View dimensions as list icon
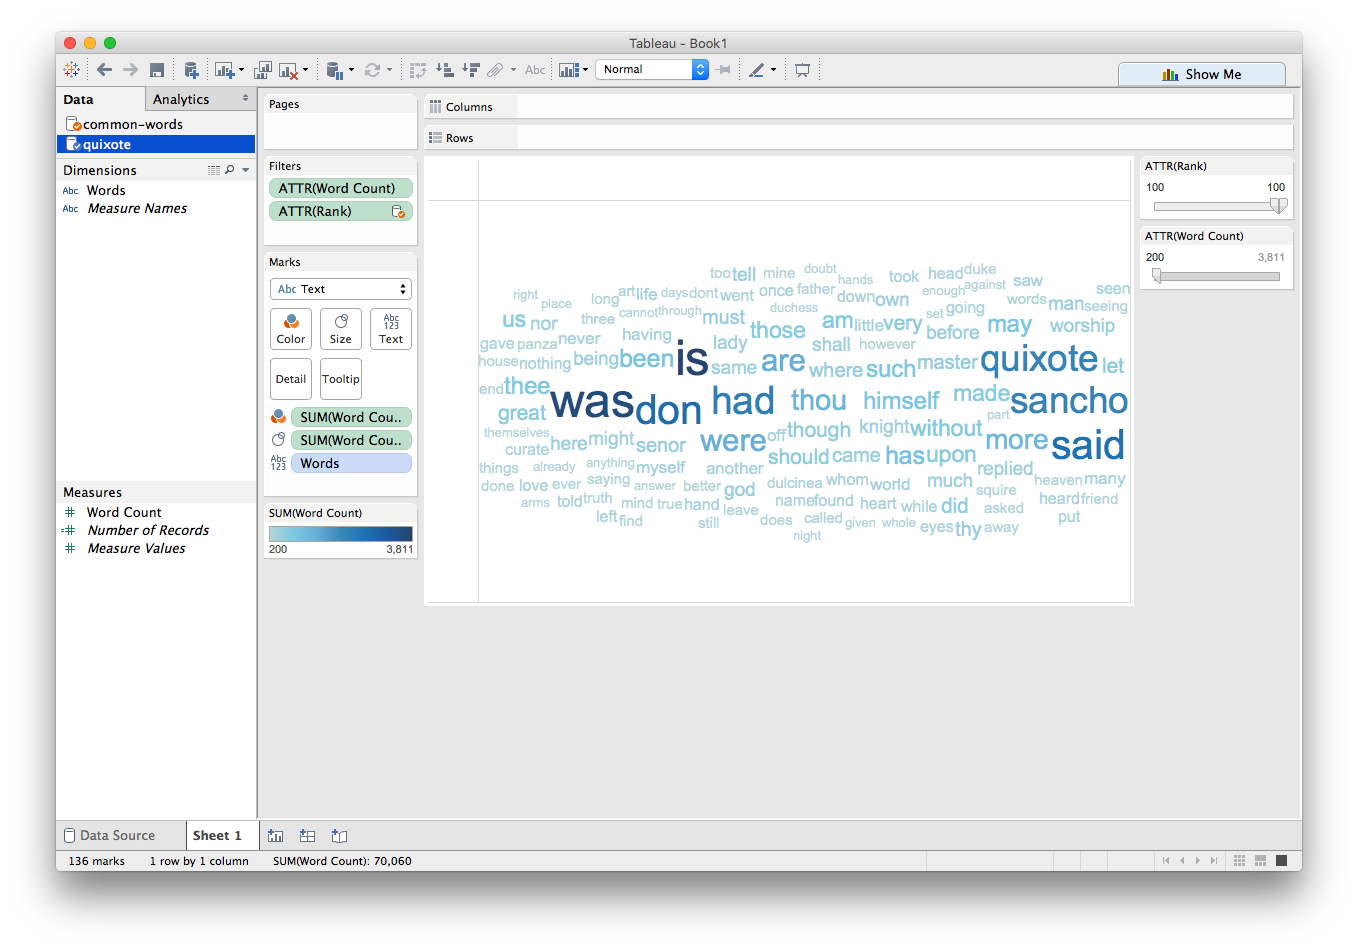The height and width of the screenshot is (951, 1358). (x=213, y=170)
